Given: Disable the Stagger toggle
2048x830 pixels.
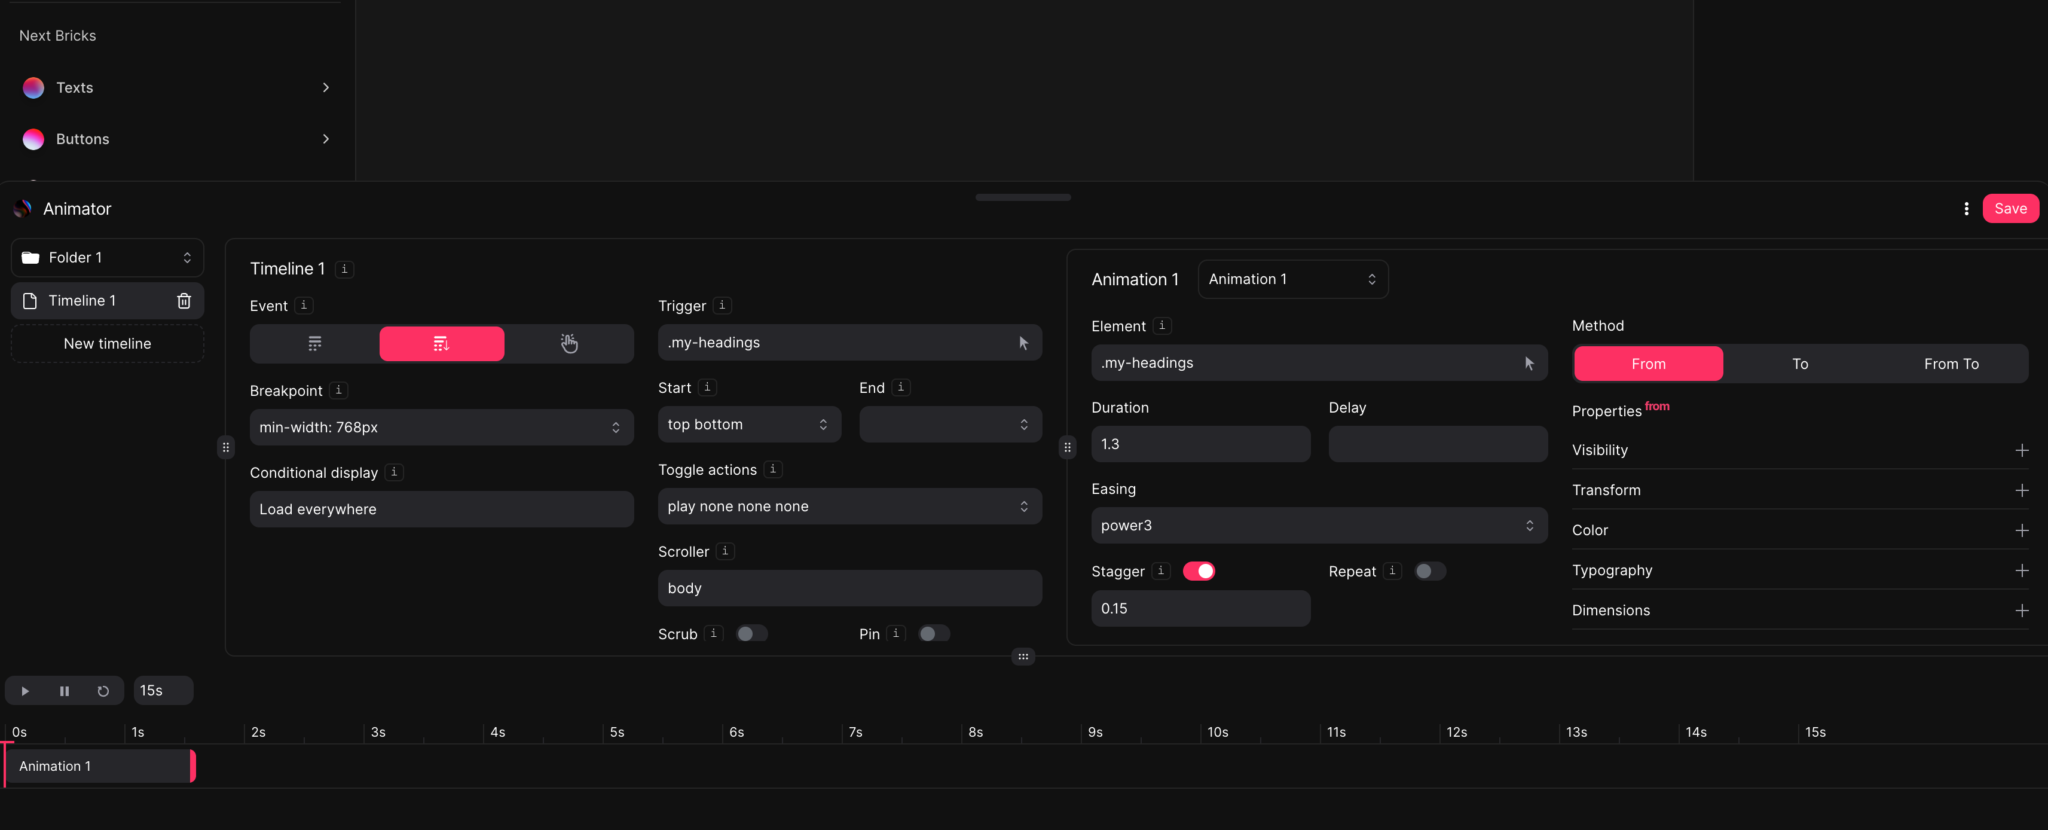Looking at the screenshot, I should (x=1198, y=571).
